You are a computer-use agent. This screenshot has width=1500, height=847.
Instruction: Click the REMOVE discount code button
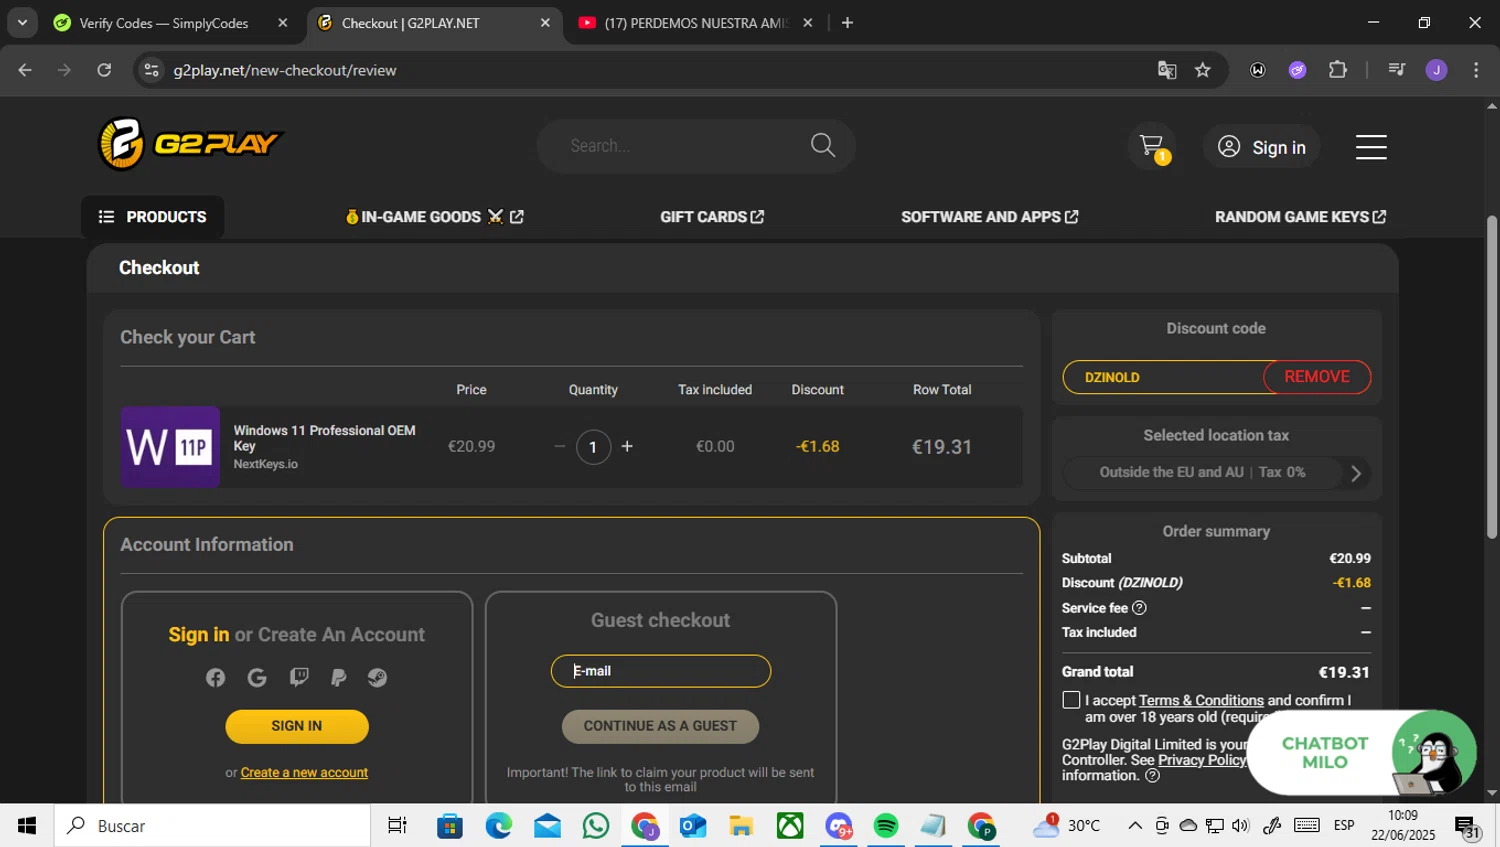(1317, 377)
